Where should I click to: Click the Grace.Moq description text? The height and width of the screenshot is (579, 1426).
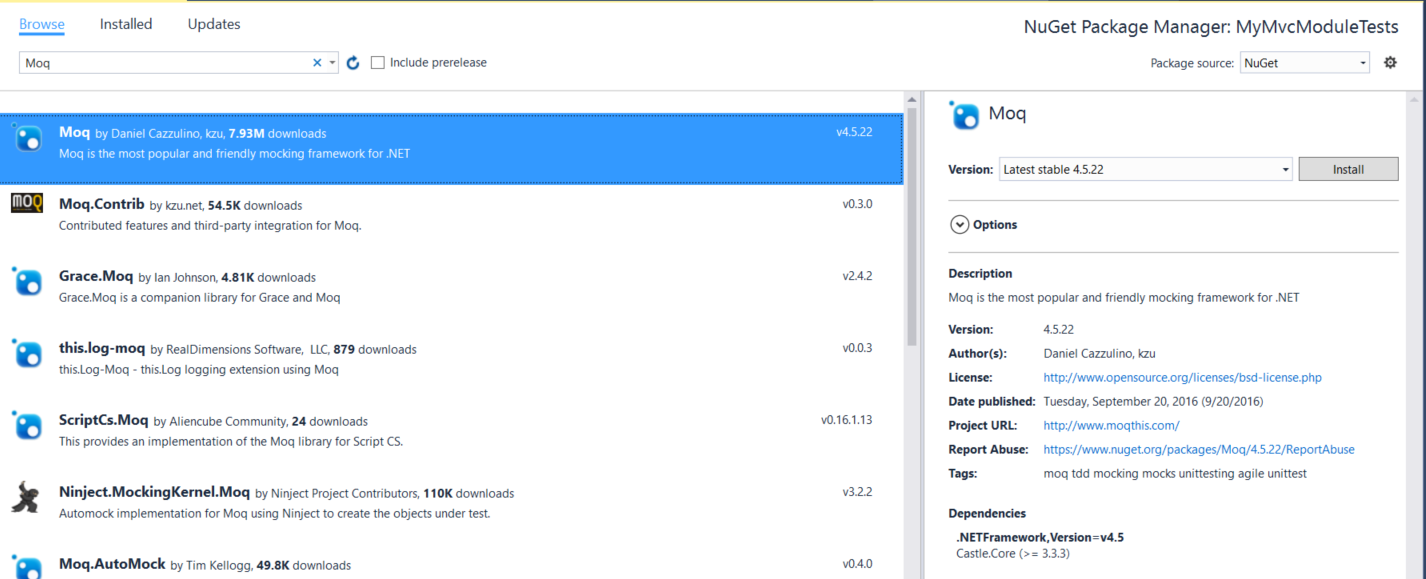[199, 298]
